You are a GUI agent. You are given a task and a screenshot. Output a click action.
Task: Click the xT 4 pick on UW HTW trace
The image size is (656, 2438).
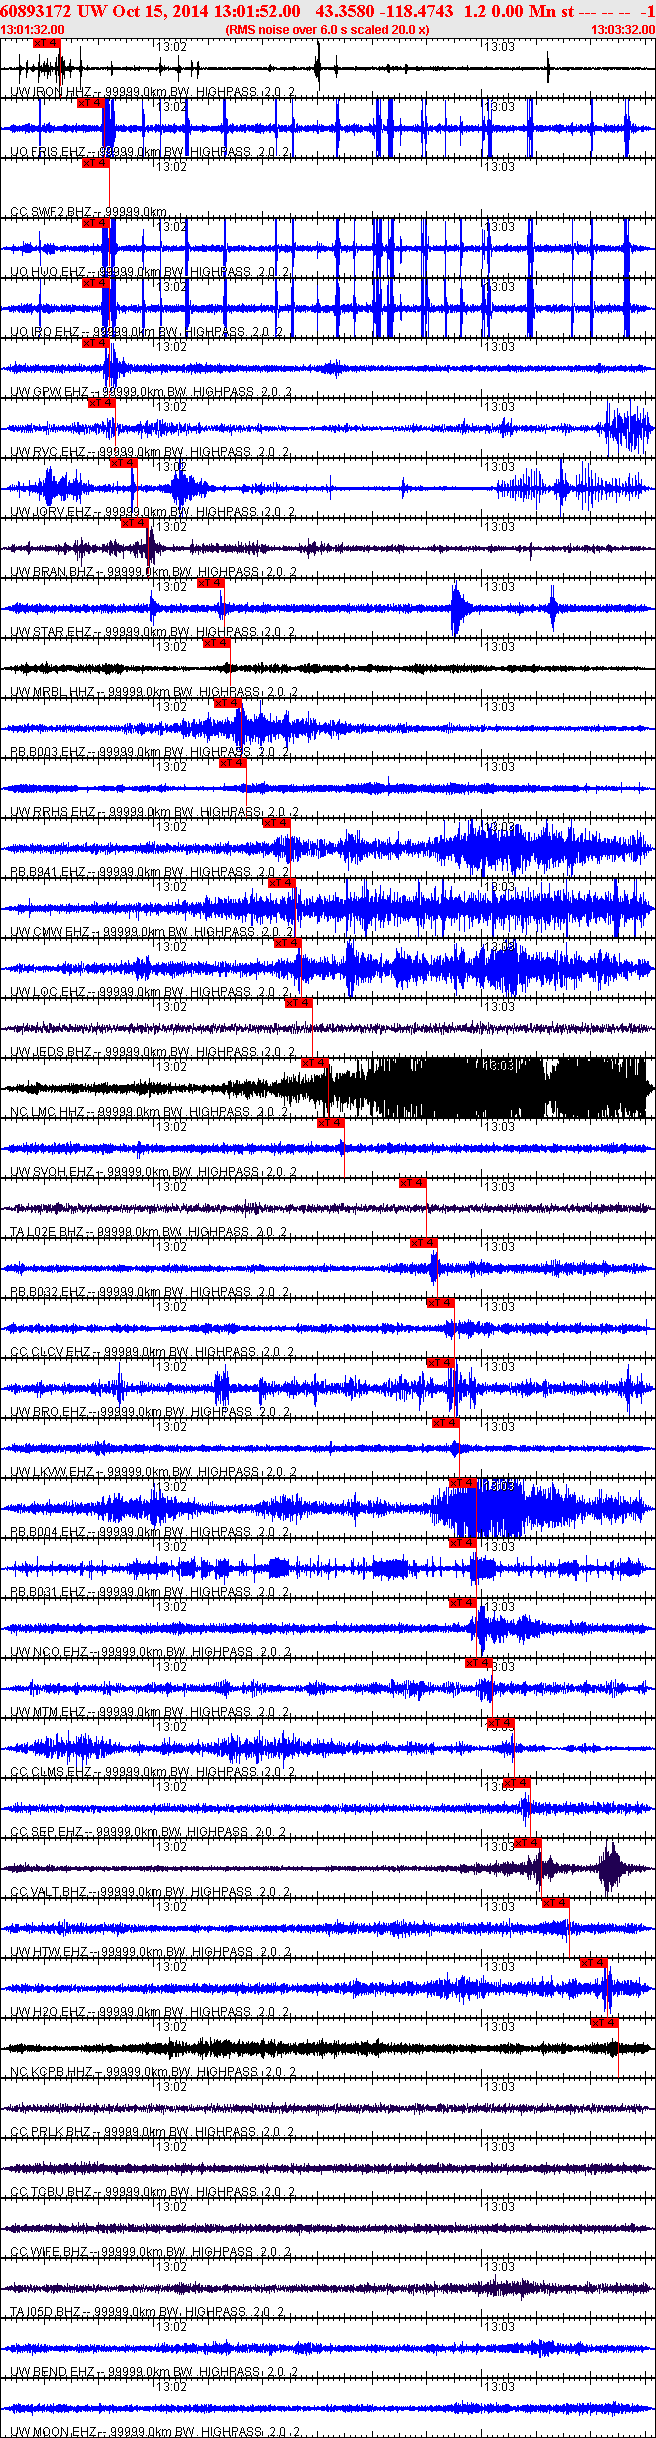click(x=555, y=1903)
